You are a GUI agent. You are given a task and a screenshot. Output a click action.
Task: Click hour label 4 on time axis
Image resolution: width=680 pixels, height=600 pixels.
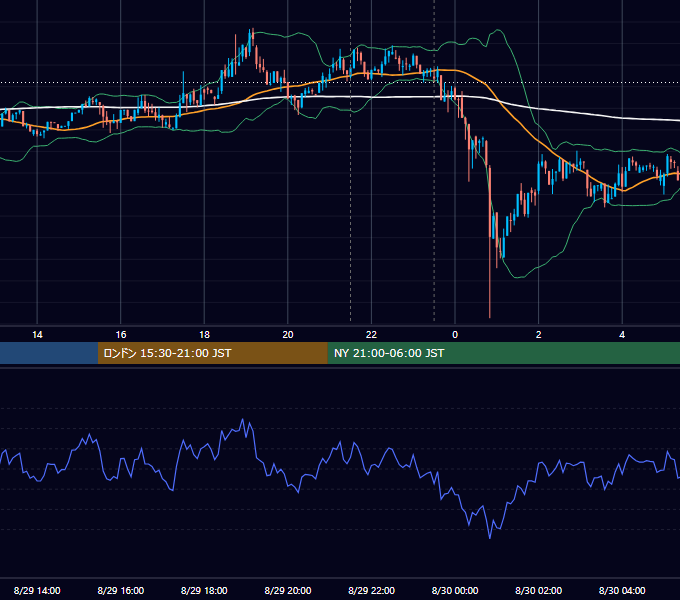(622, 335)
